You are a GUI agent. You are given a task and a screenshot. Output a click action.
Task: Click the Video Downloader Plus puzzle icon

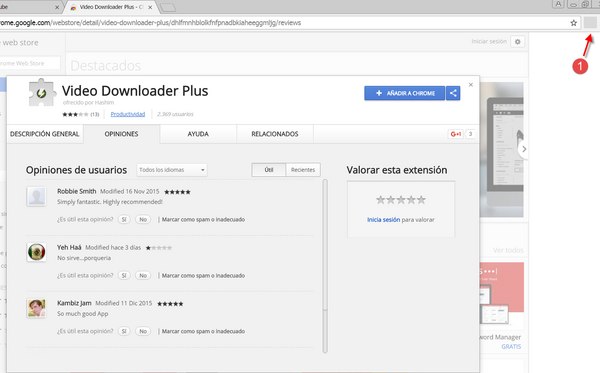coord(41,92)
